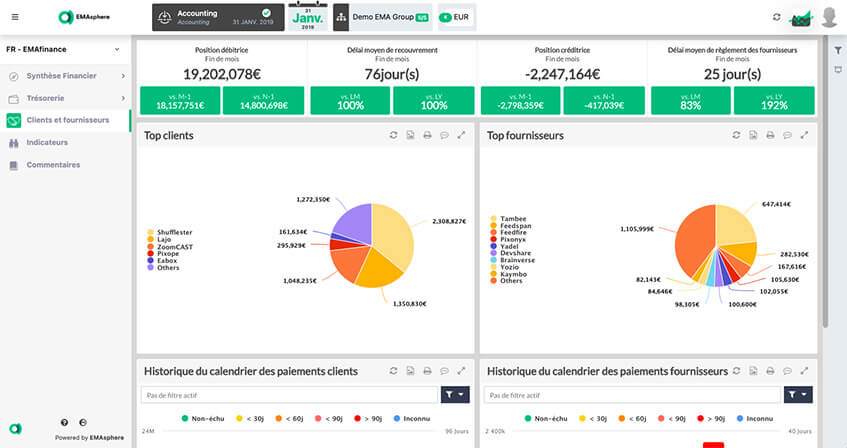847x448 pixels.
Task: Export the Top fournisseurs chart file
Action: point(753,136)
